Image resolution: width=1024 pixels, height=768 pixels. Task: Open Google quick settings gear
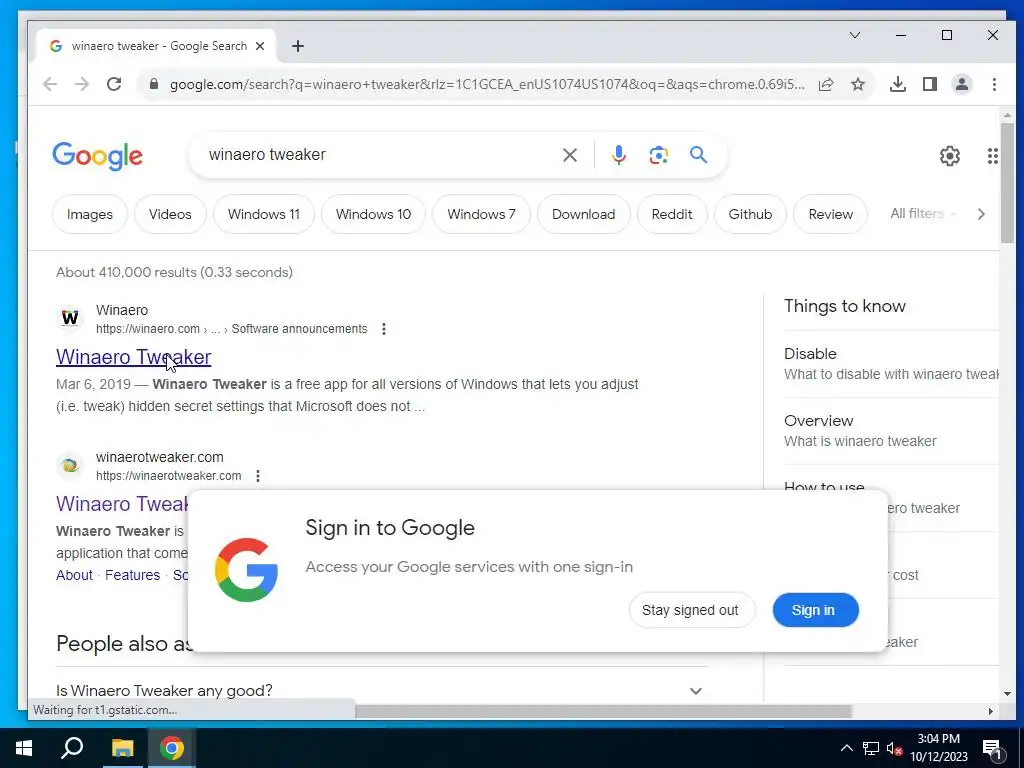click(x=950, y=156)
